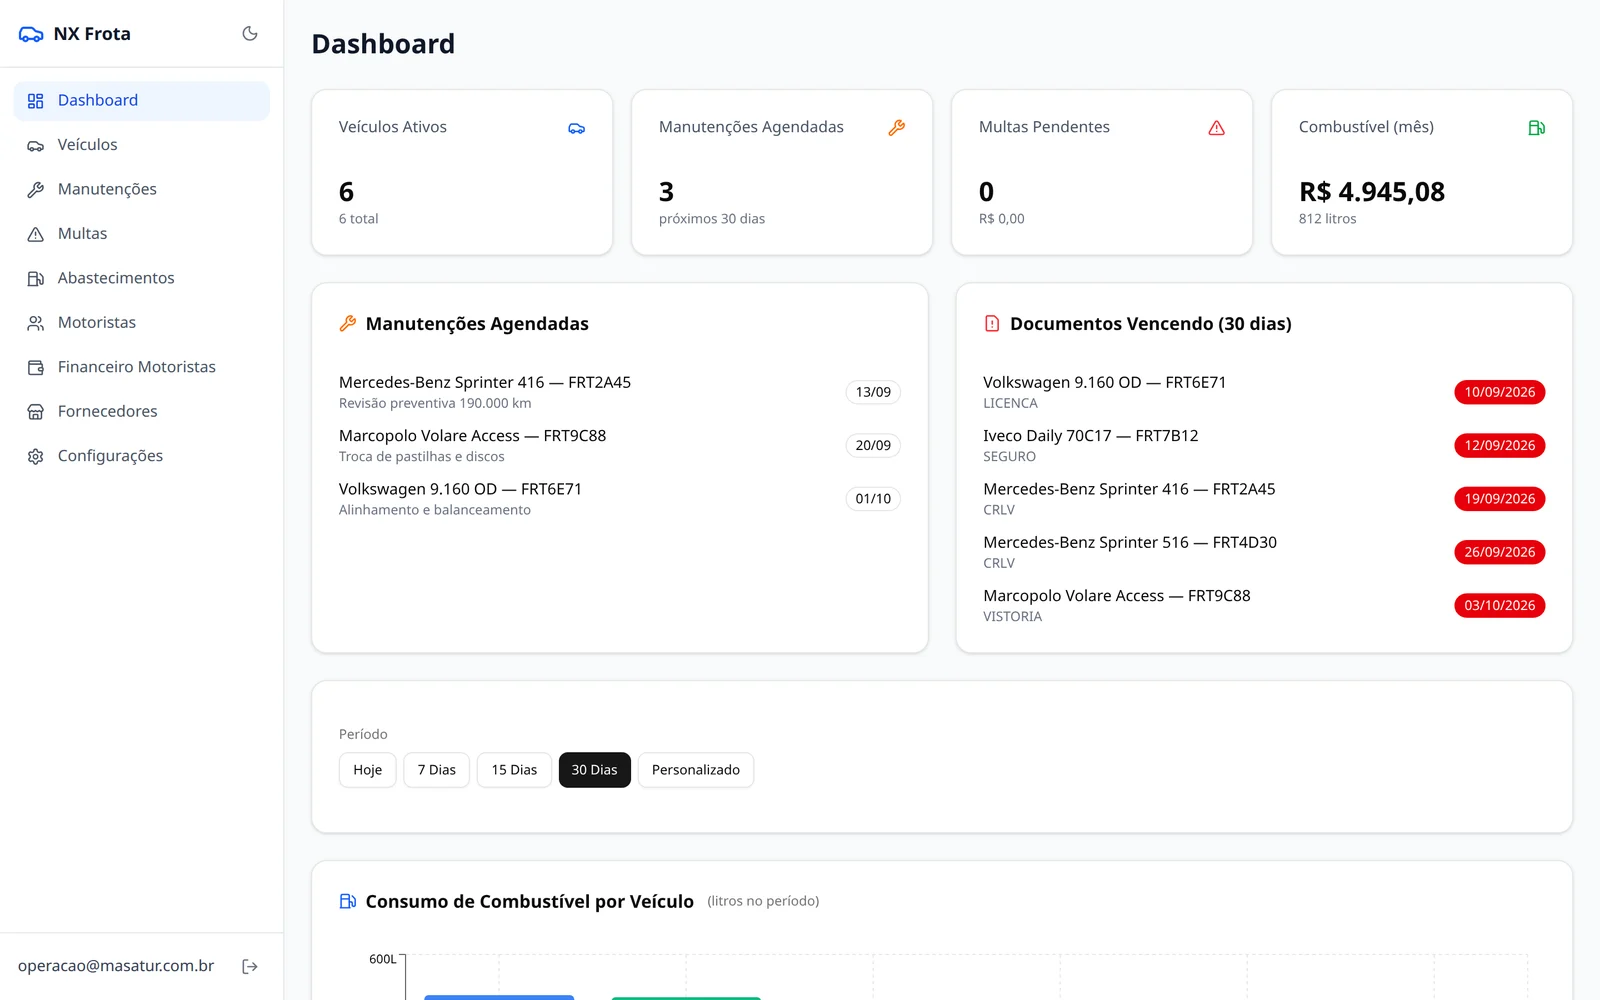Click the Motoristas people icon in sidebar
1600x1000 pixels.
[x=36, y=323]
